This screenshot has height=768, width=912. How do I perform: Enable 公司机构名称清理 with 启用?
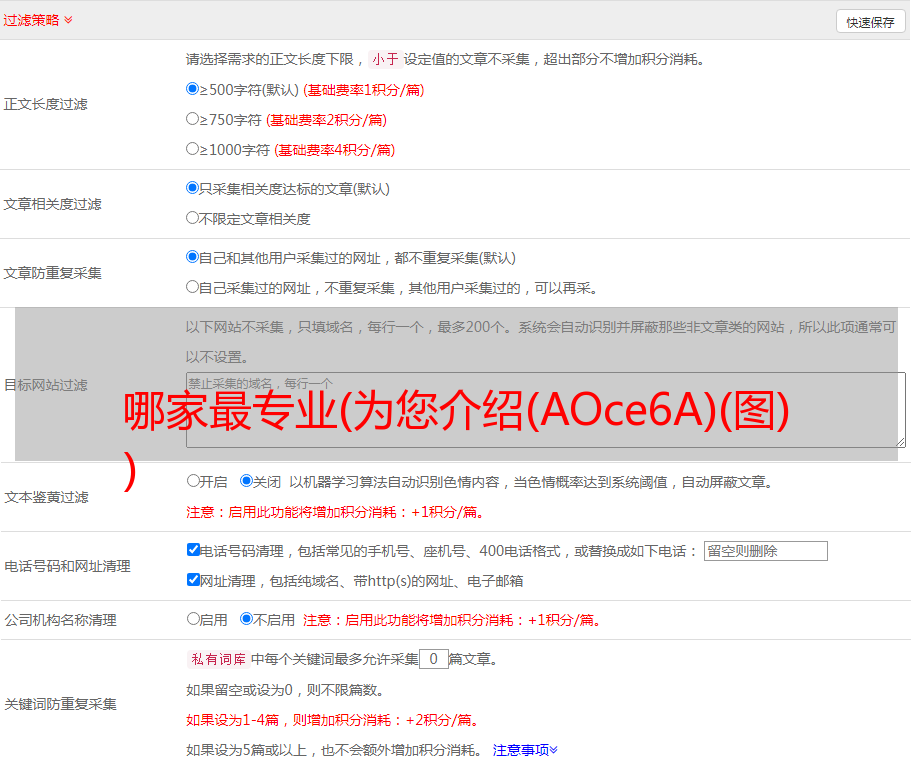(x=193, y=619)
